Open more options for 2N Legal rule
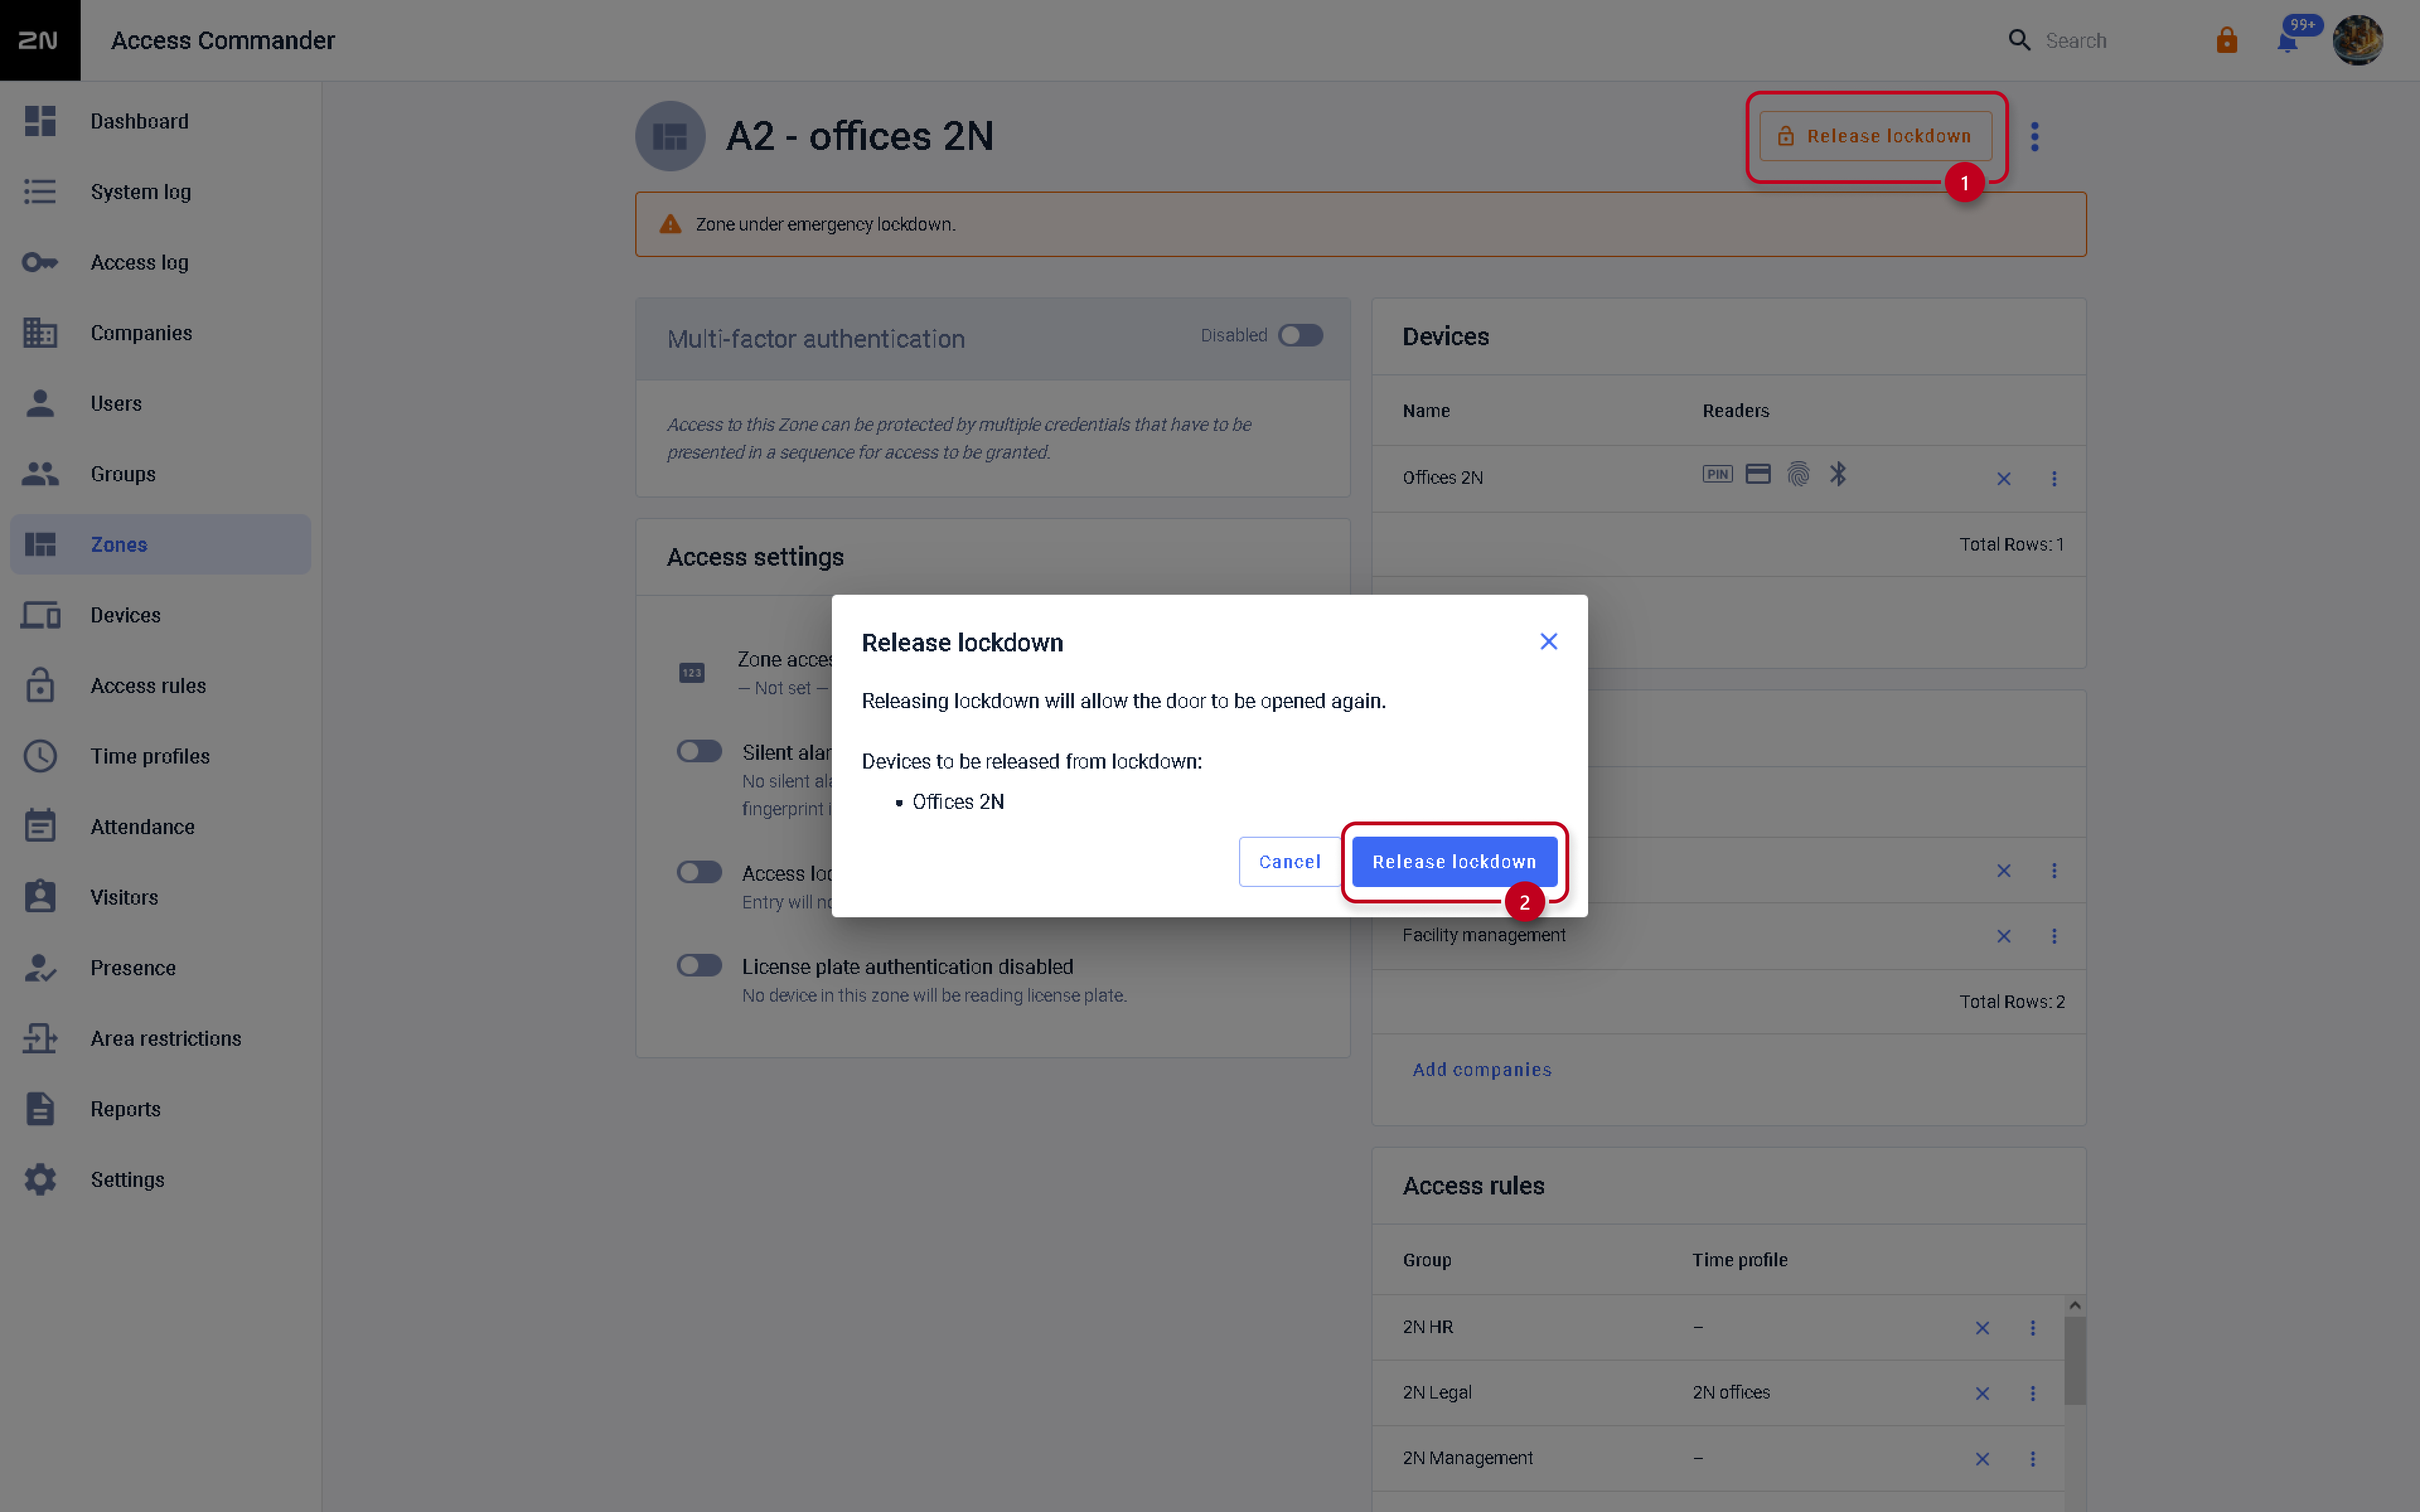The image size is (2420, 1512). click(2033, 1393)
